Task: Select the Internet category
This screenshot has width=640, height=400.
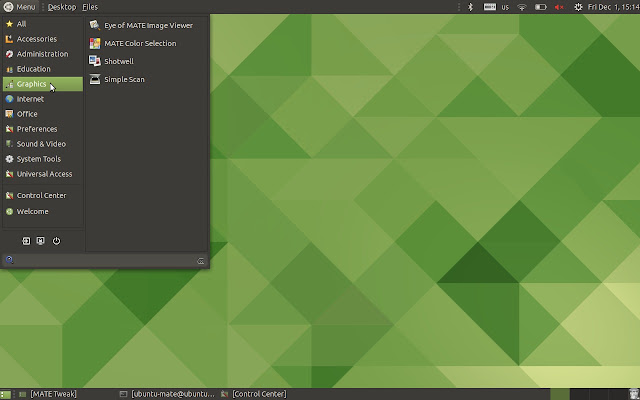Action: (x=42, y=99)
